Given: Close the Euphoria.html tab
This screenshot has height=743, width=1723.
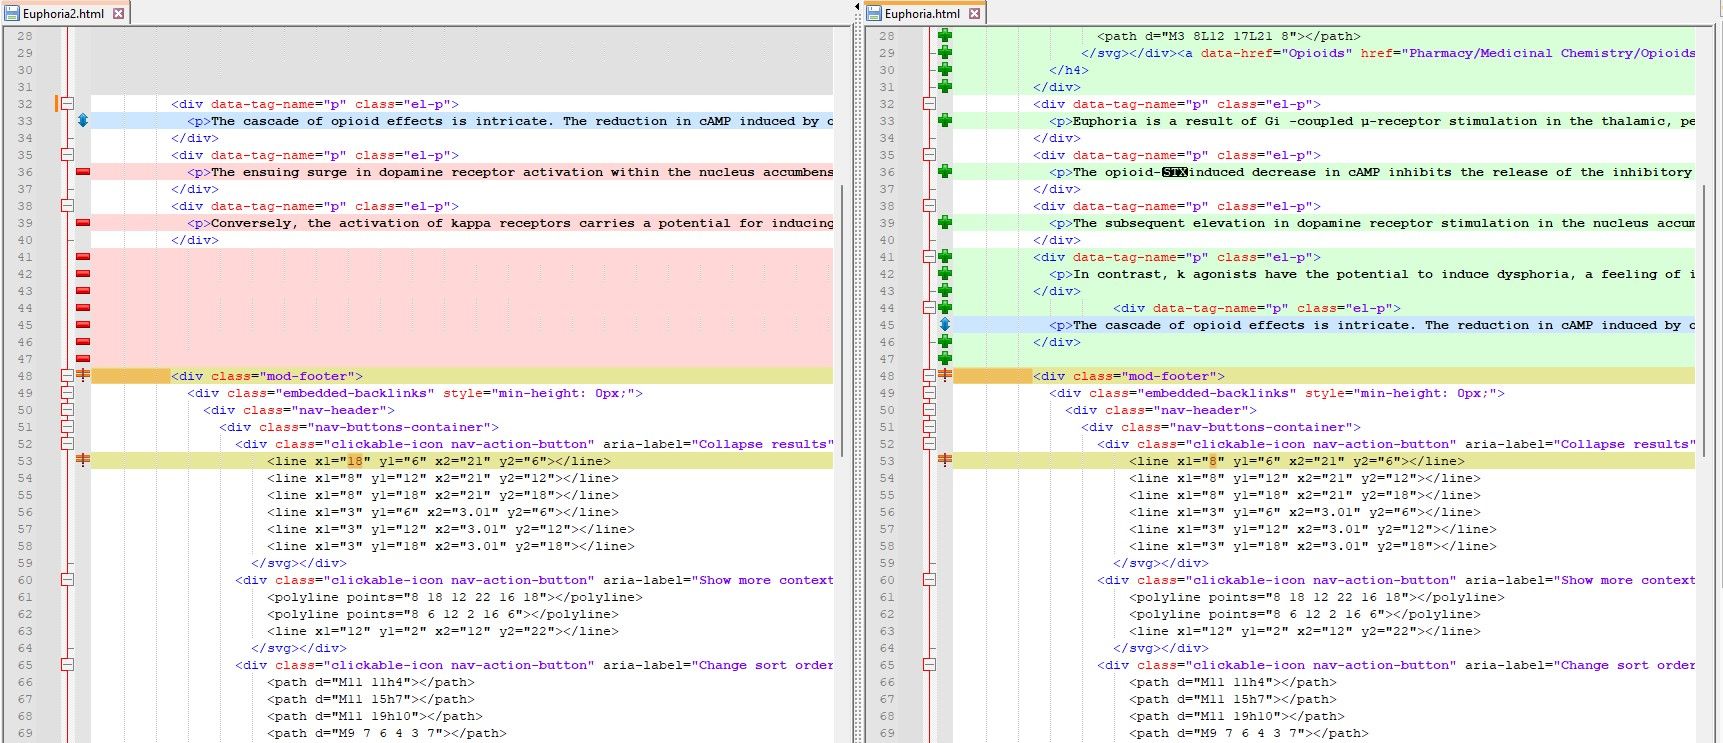Looking at the screenshot, I should (975, 14).
